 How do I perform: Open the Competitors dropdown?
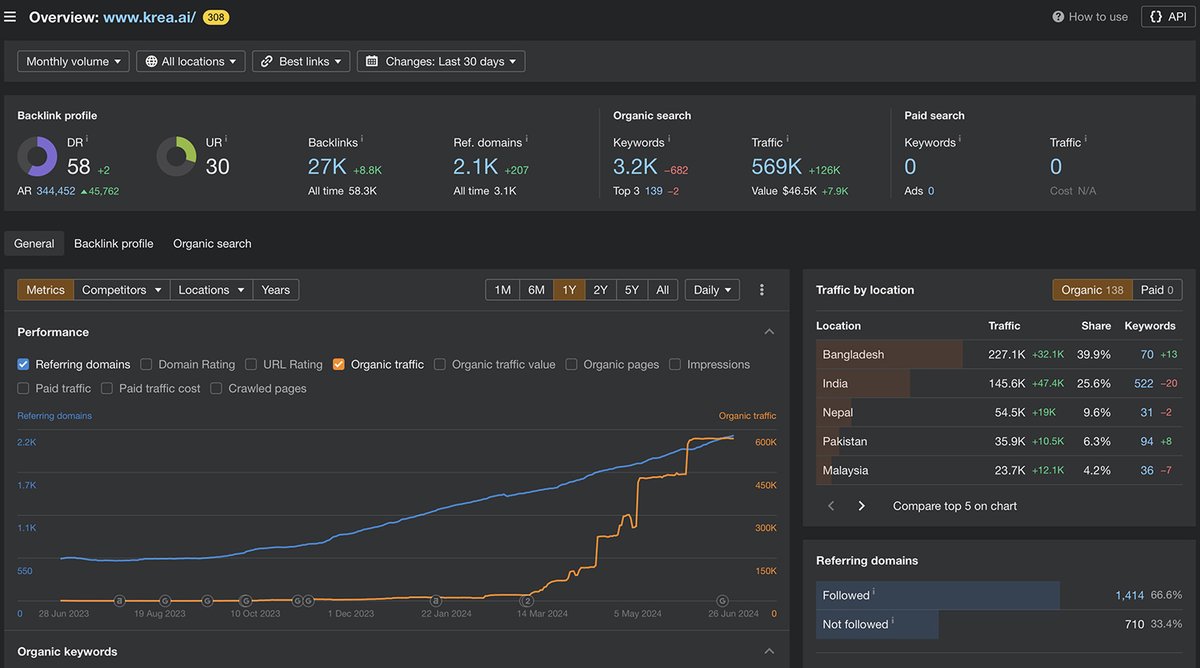click(121, 290)
